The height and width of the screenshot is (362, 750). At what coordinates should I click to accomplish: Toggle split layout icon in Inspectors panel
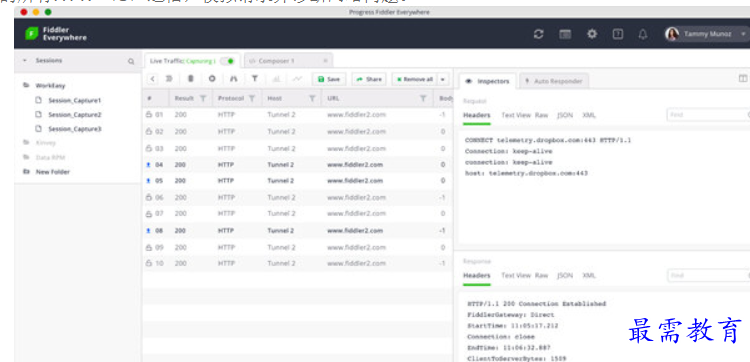coord(743,78)
